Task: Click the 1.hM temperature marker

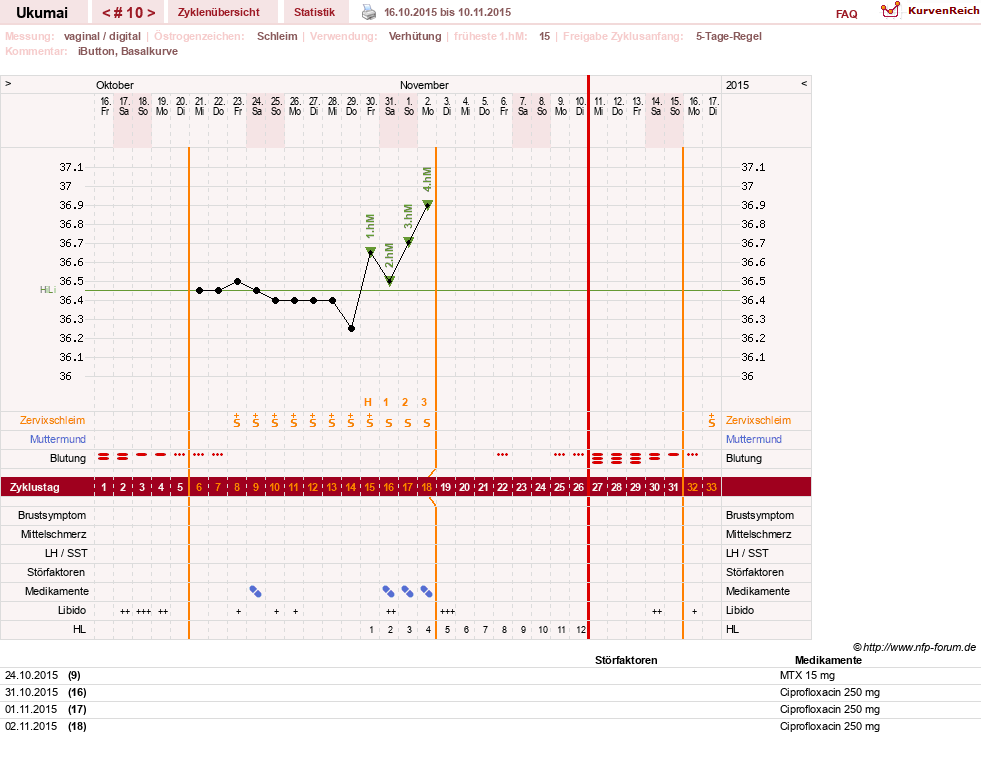Action: coord(370,252)
